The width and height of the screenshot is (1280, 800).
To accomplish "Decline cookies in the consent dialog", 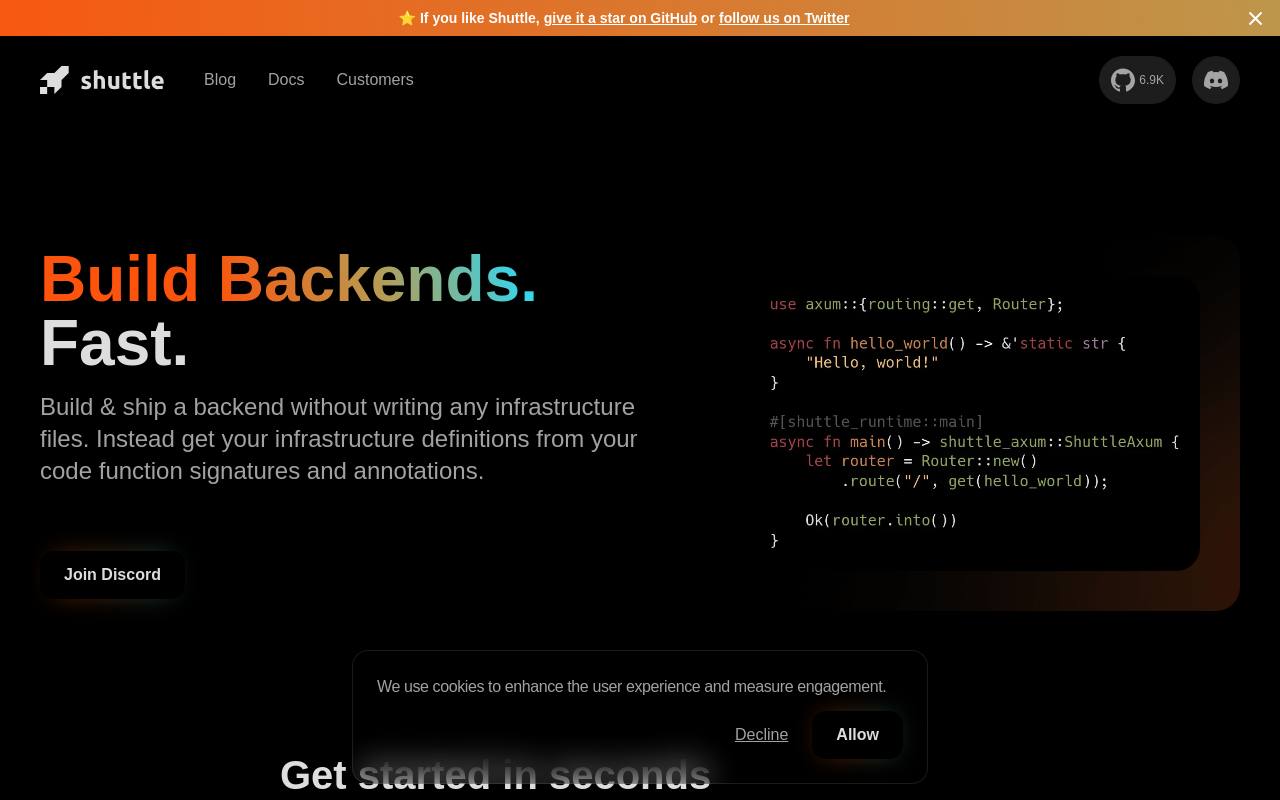I will [761, 735].
